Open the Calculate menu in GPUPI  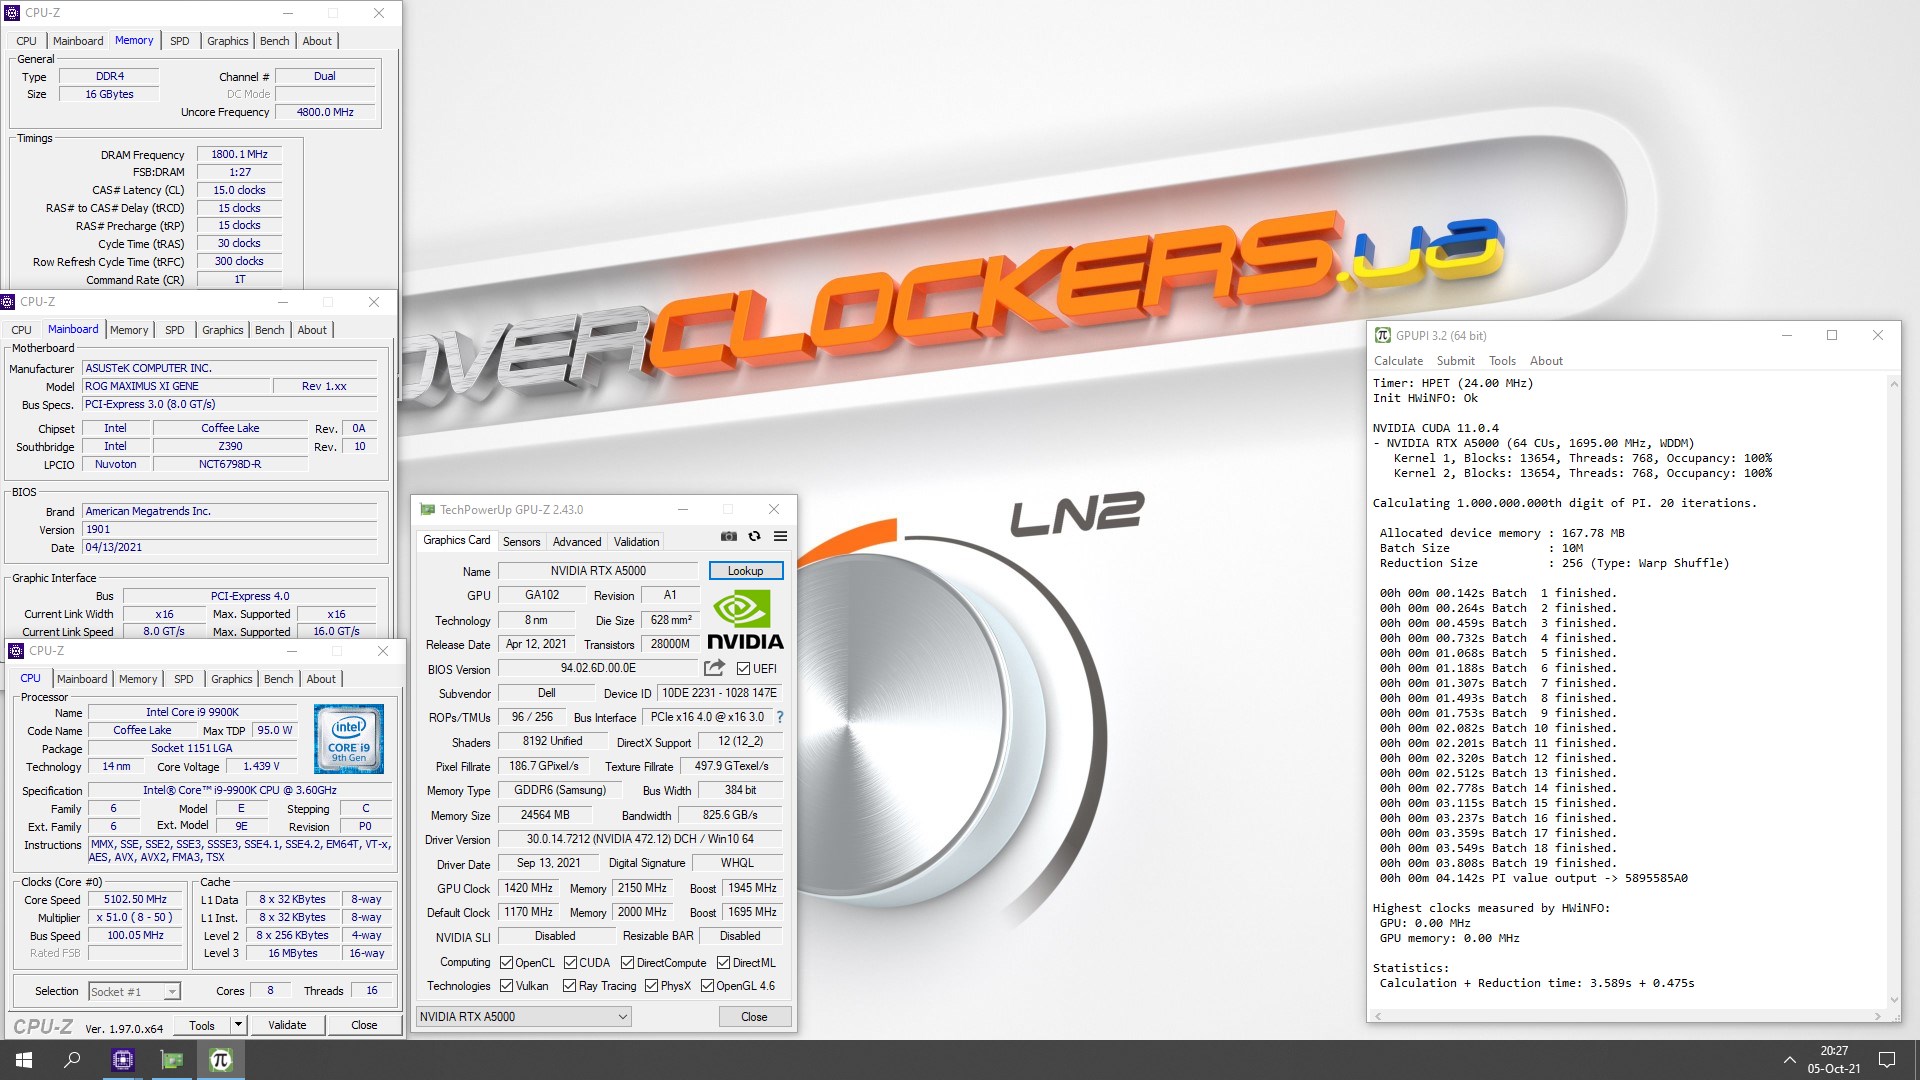(1398, 361)
